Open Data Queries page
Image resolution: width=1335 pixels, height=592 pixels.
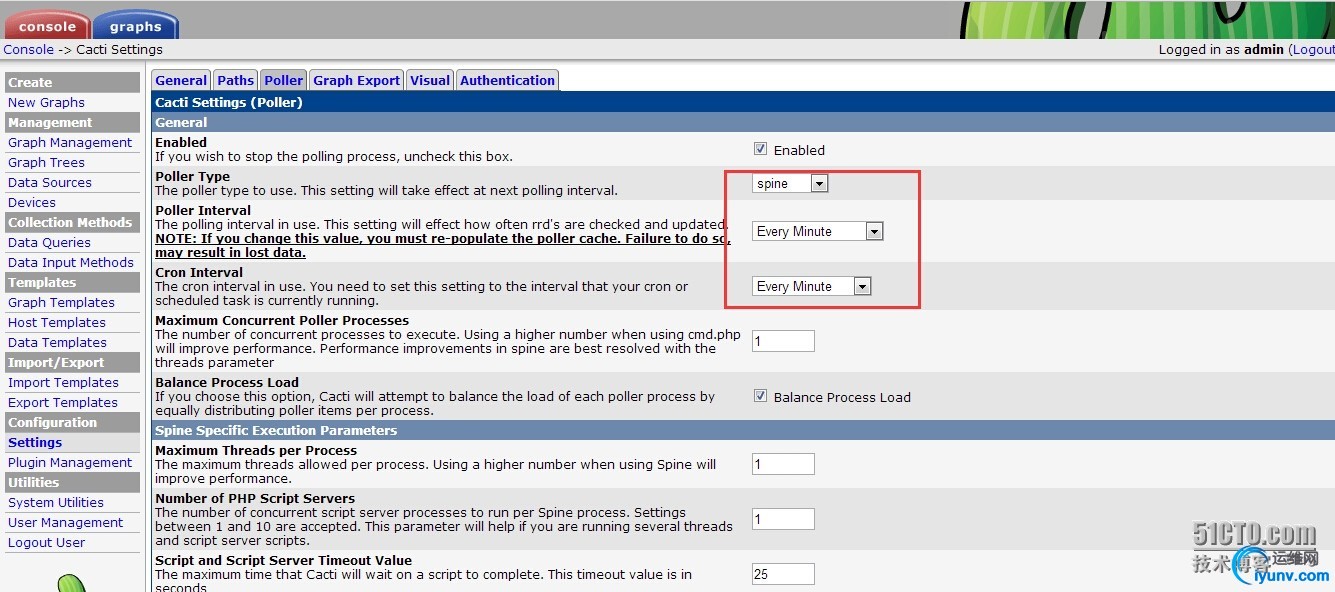pyautogui.click(x=49, y=242)
